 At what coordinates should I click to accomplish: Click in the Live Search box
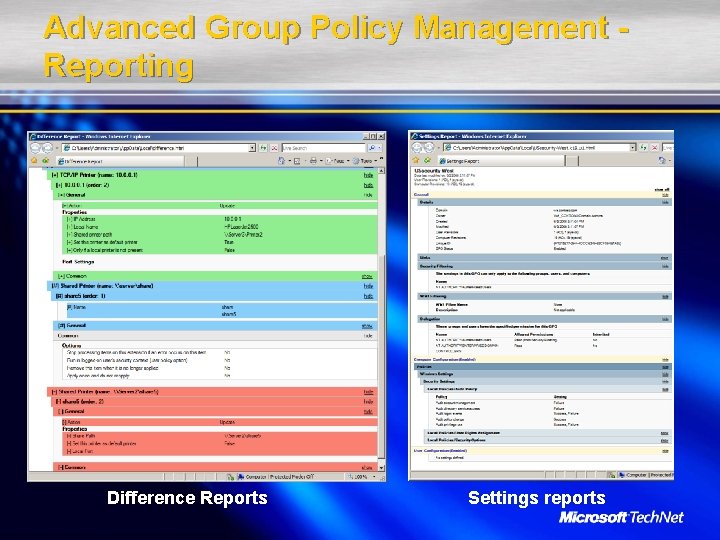tap(323, 148)
